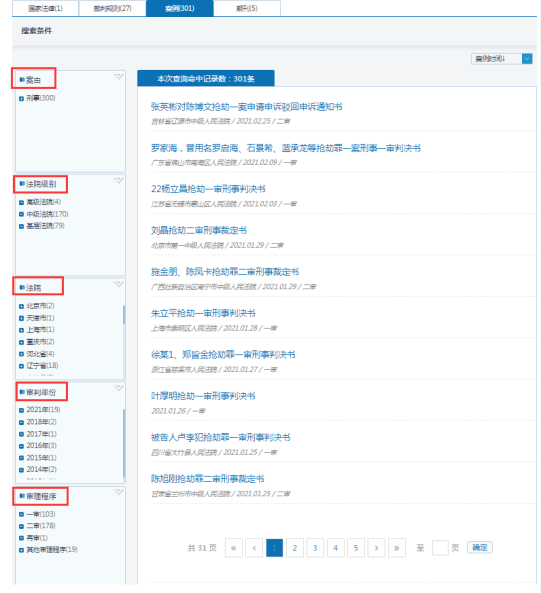This screenshot has width=541, height=593.
Task: Open 刘晶抢劫二审刑事裁定书 case link
Action: [199, 230]
